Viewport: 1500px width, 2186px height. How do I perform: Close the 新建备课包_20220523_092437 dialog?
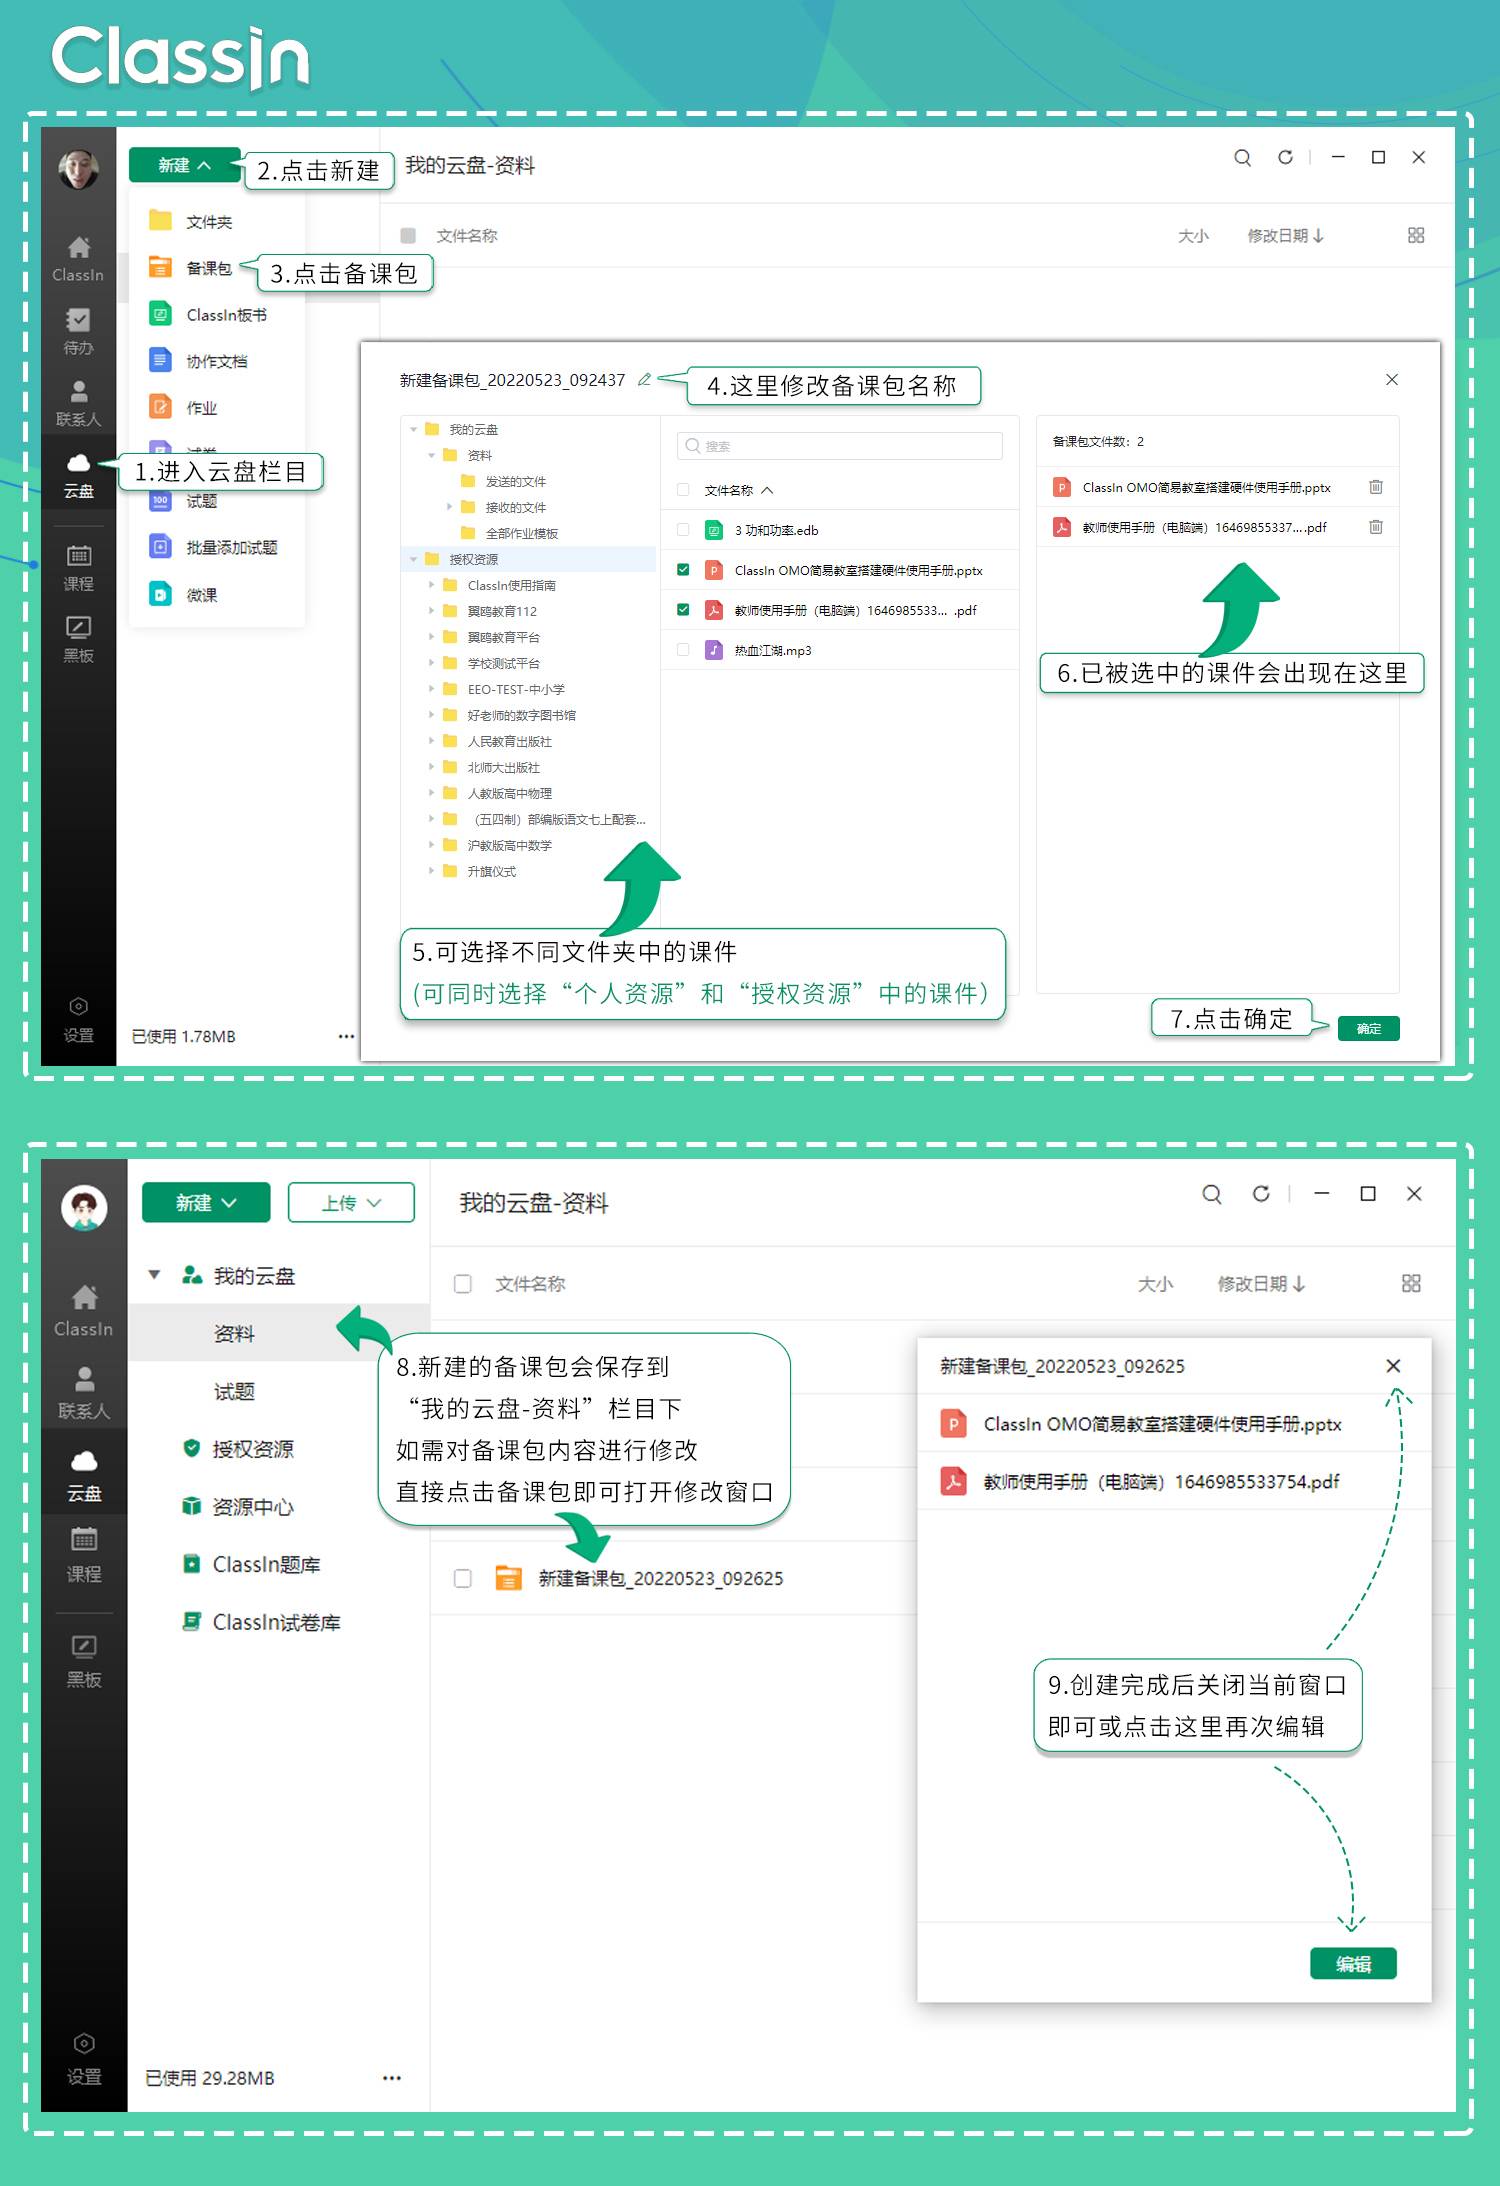pos(1392,380)
